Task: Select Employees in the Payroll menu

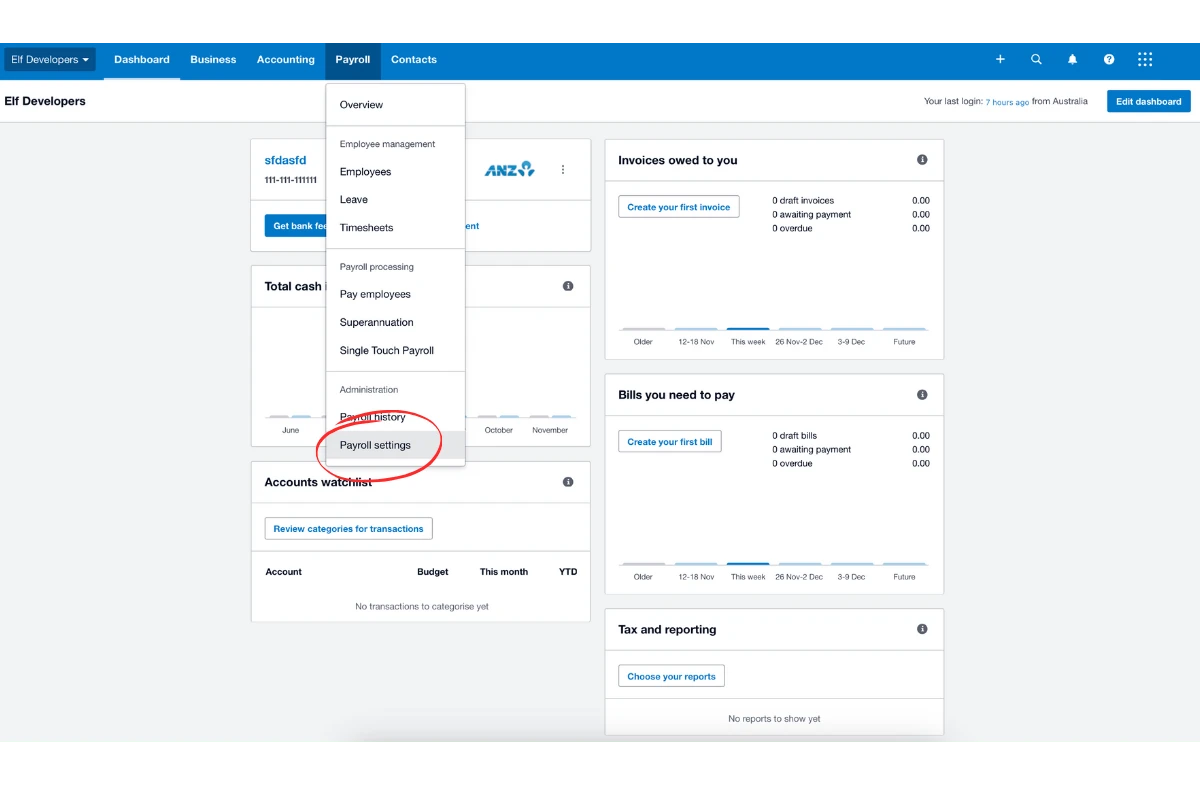Action: click(x=395, y=172)
